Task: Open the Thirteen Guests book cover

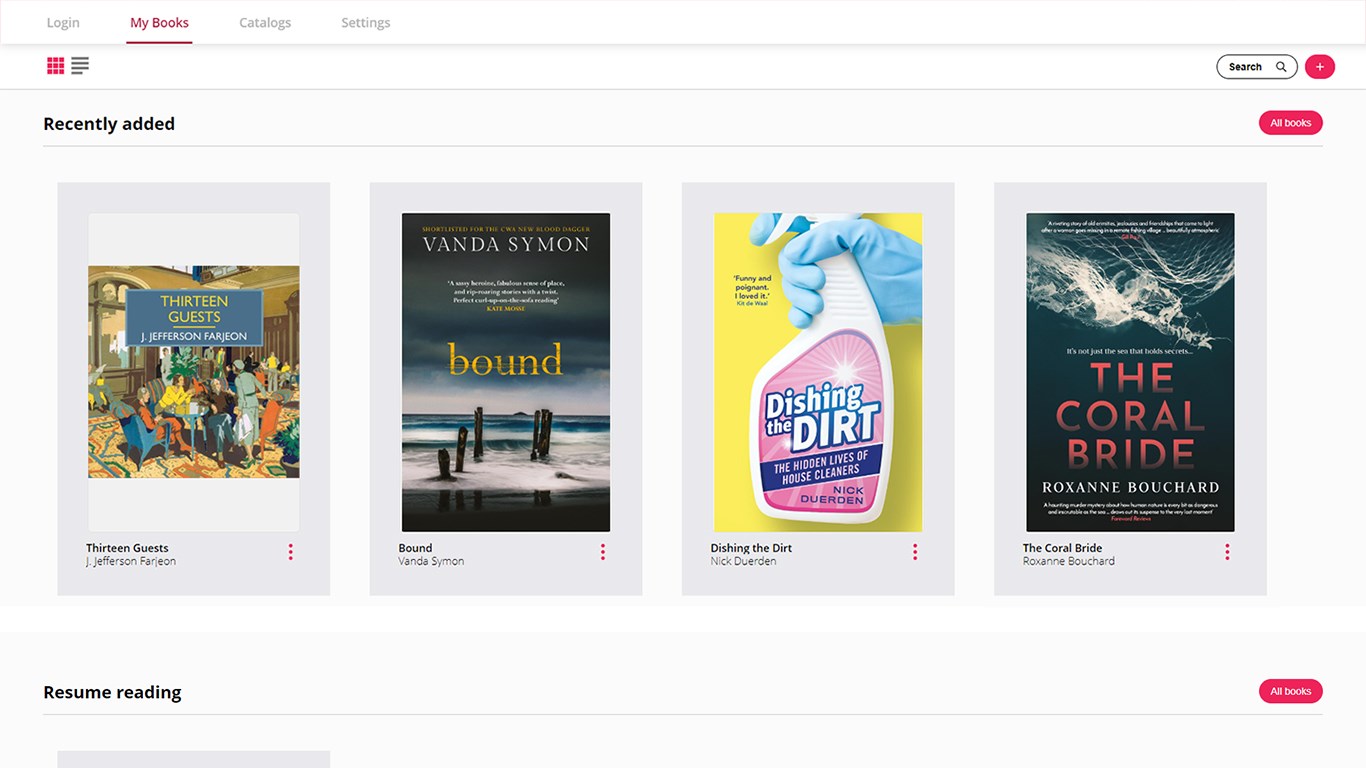Action: (x=194, y=372)
